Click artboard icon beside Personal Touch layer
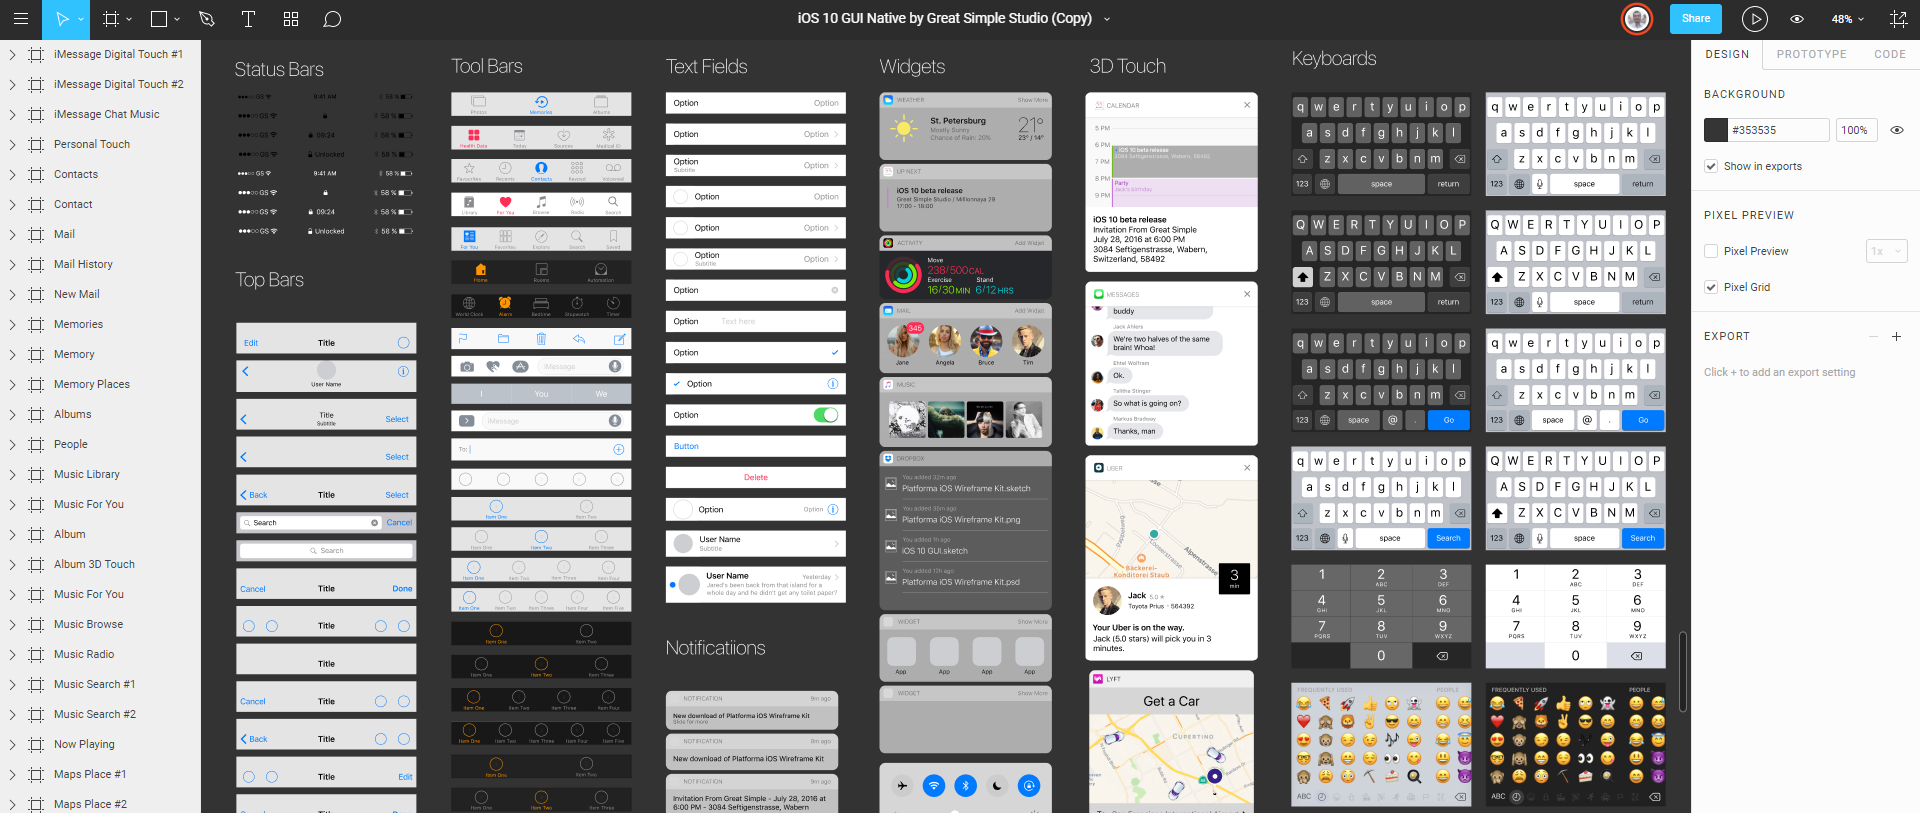The width and height of the screenshot is (1920, 813). pyautogui.click(x=36, y=144)
